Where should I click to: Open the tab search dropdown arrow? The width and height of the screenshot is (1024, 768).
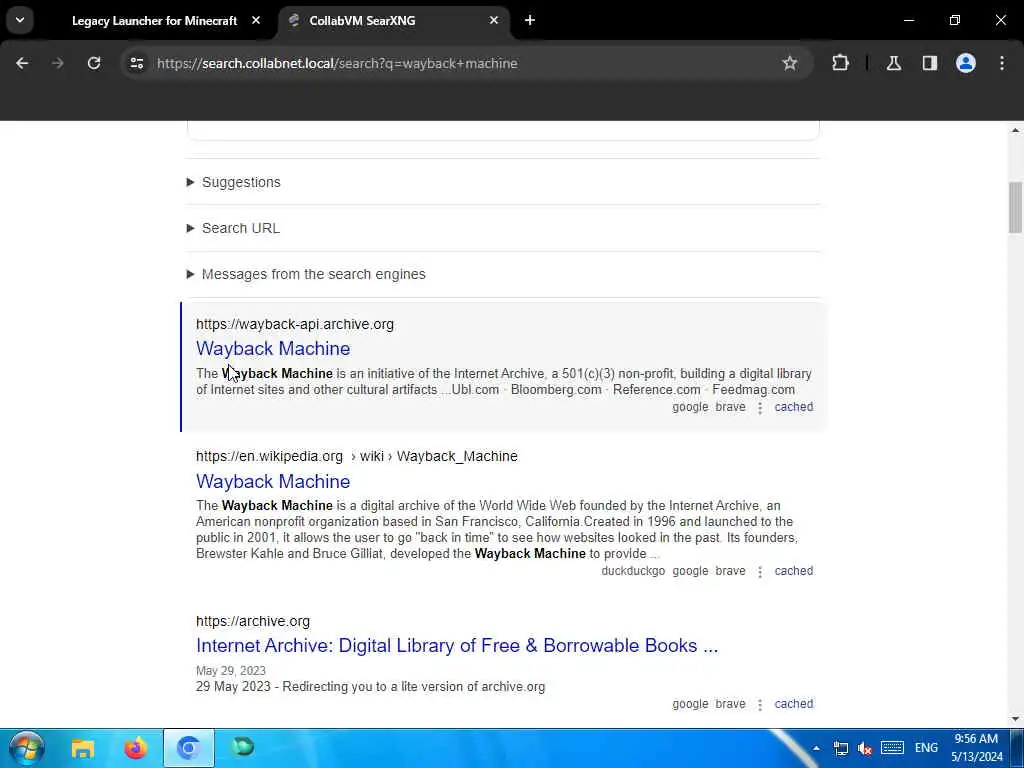(x=20, y=20)
